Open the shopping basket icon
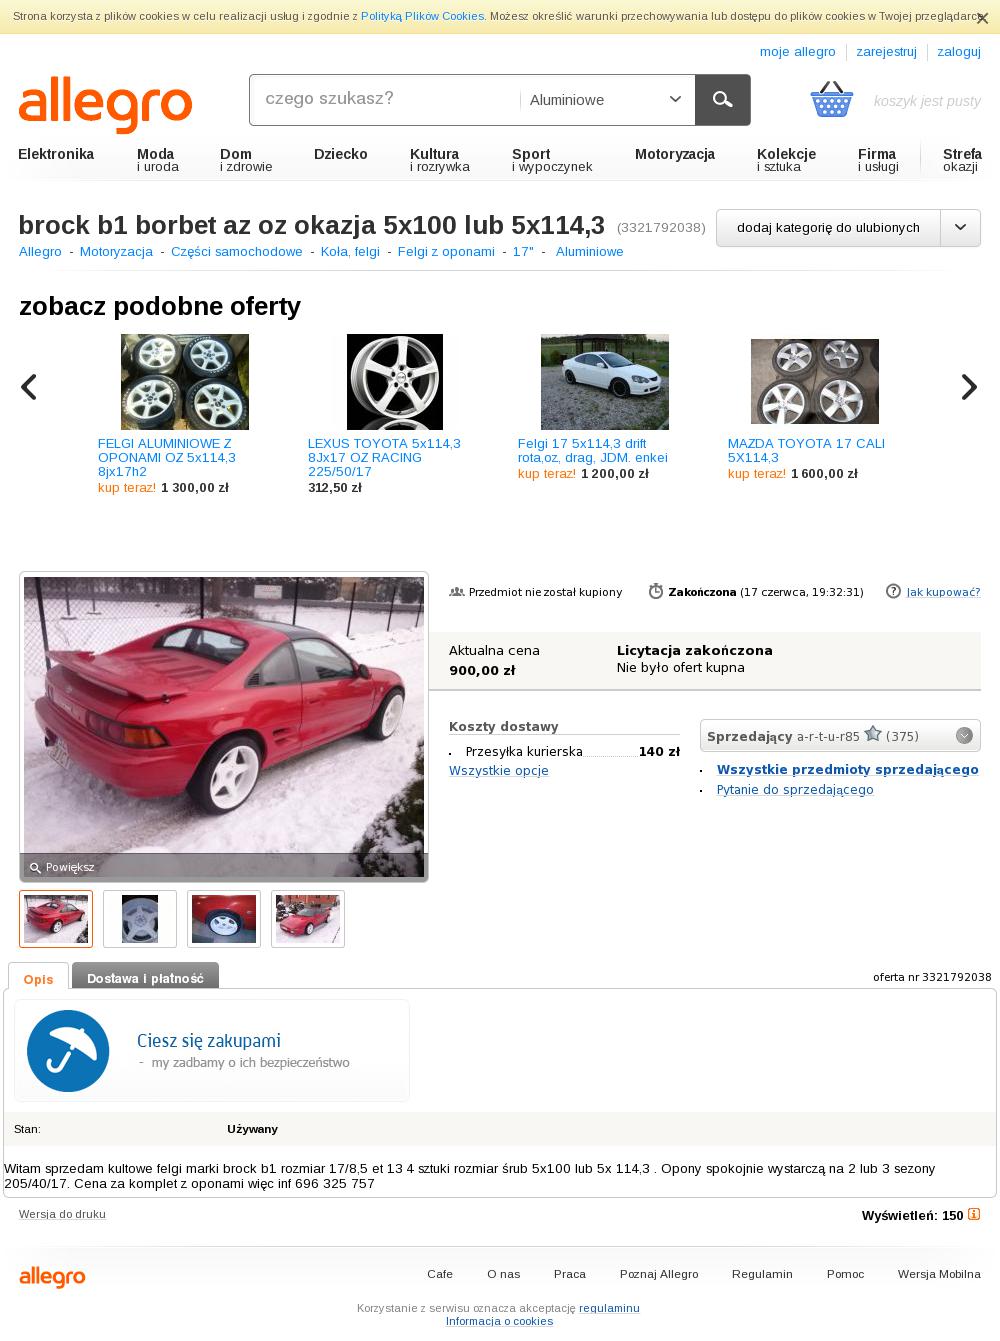The image size is (1000, 1341). (831, 100)
